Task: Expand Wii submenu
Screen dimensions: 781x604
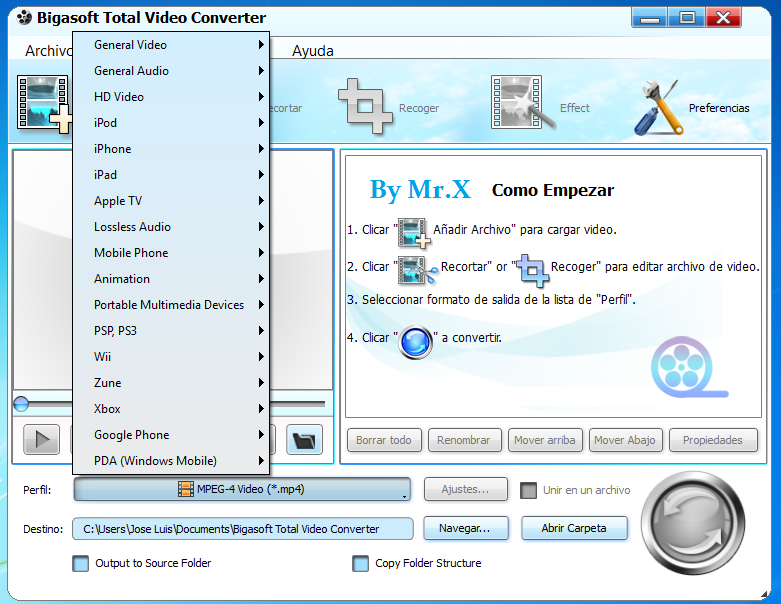Action: coord(171,357)
